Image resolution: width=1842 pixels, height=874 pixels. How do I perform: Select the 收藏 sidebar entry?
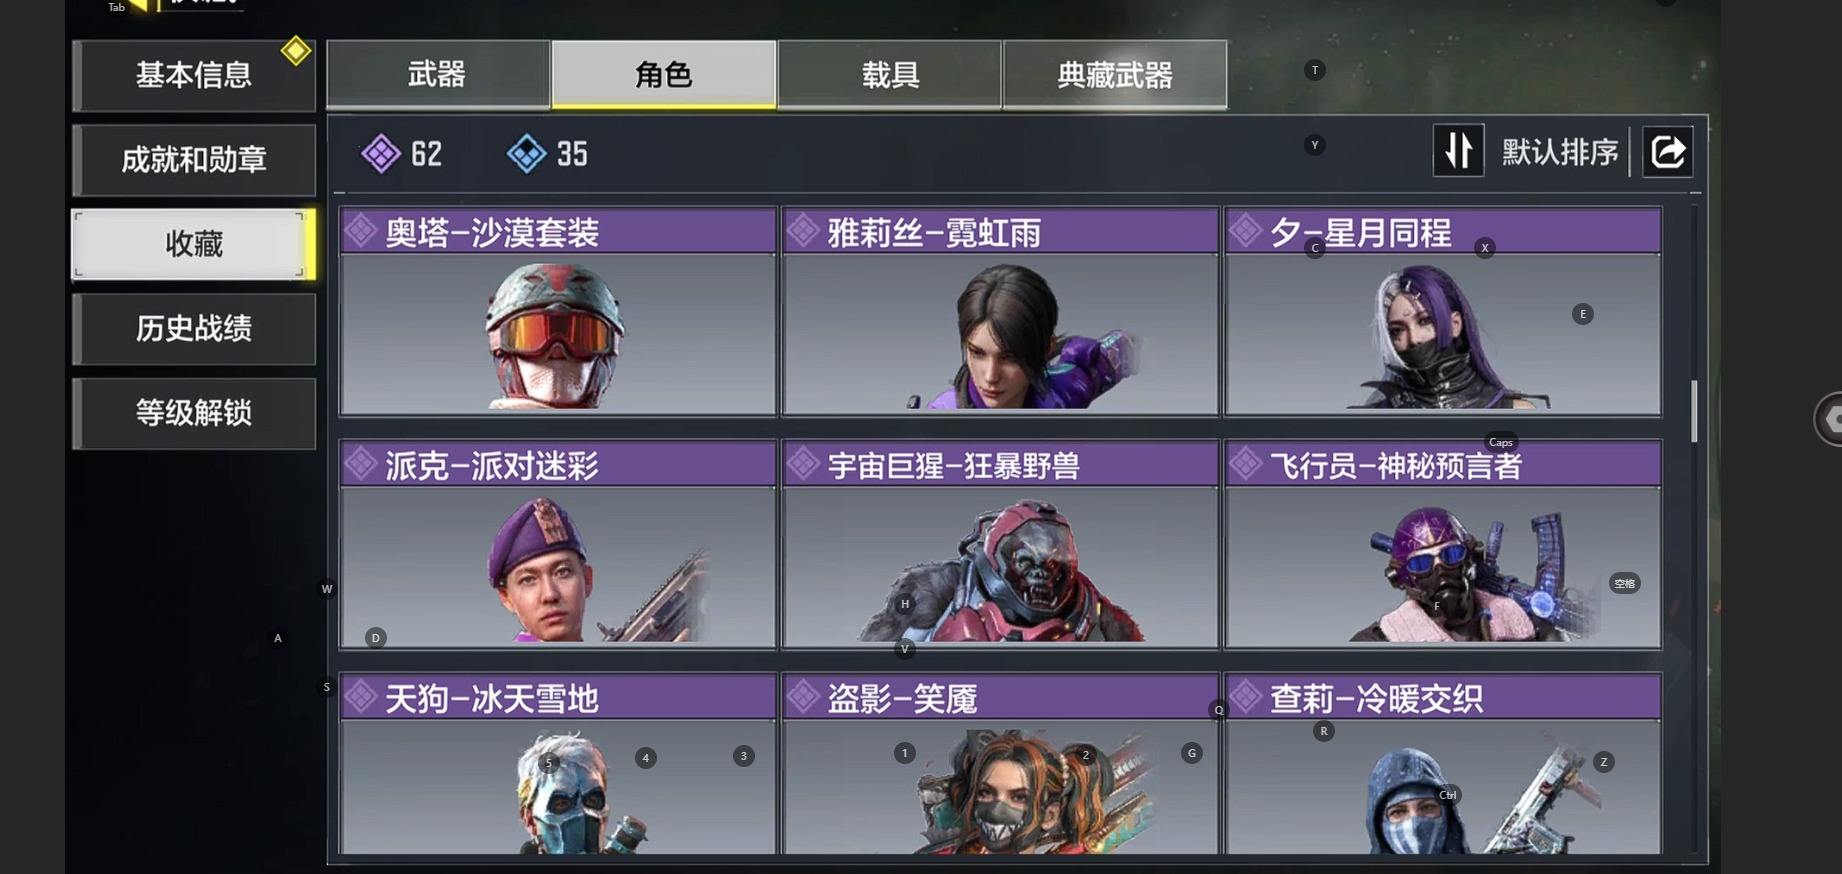pos(194,244)
